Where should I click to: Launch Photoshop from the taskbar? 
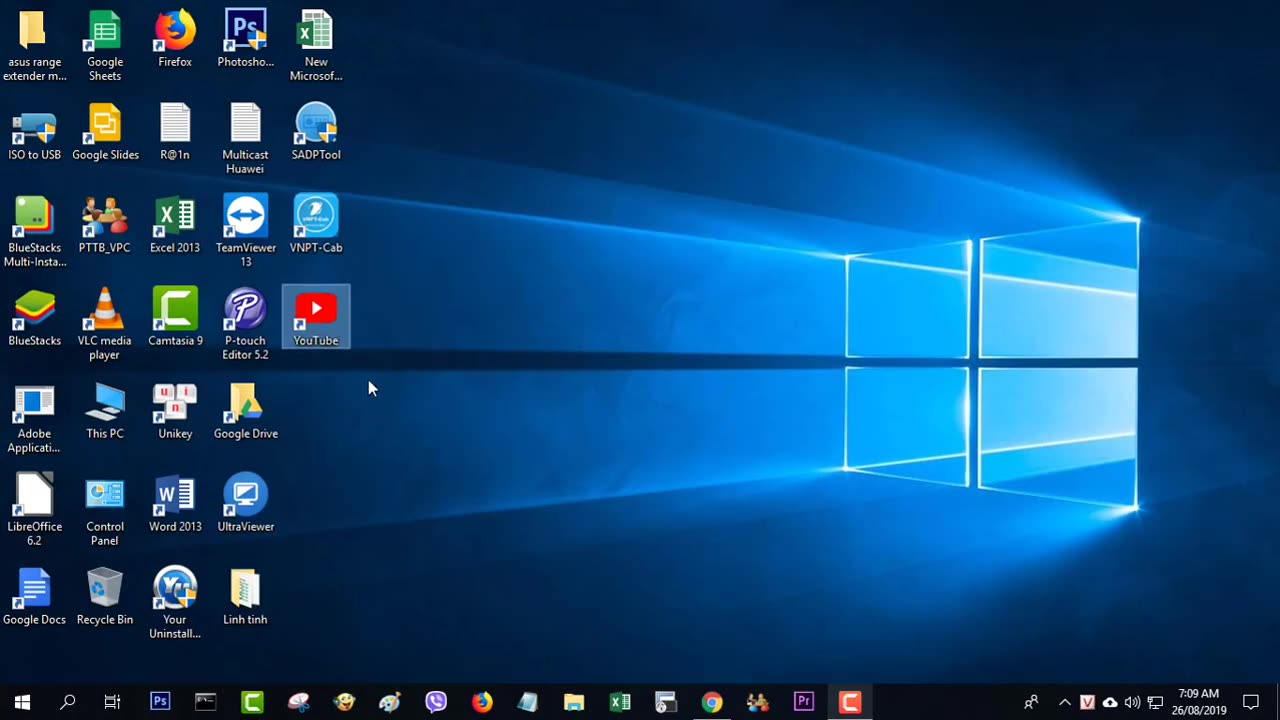160,702
